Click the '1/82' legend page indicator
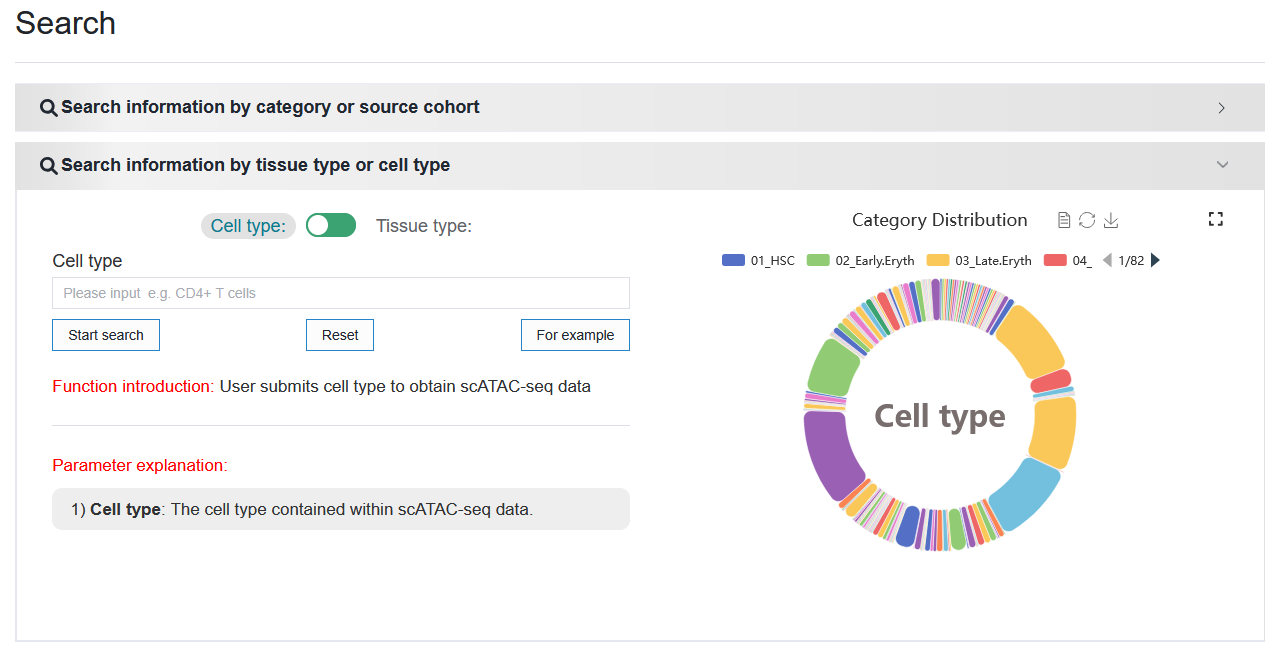 point(1131,260)
